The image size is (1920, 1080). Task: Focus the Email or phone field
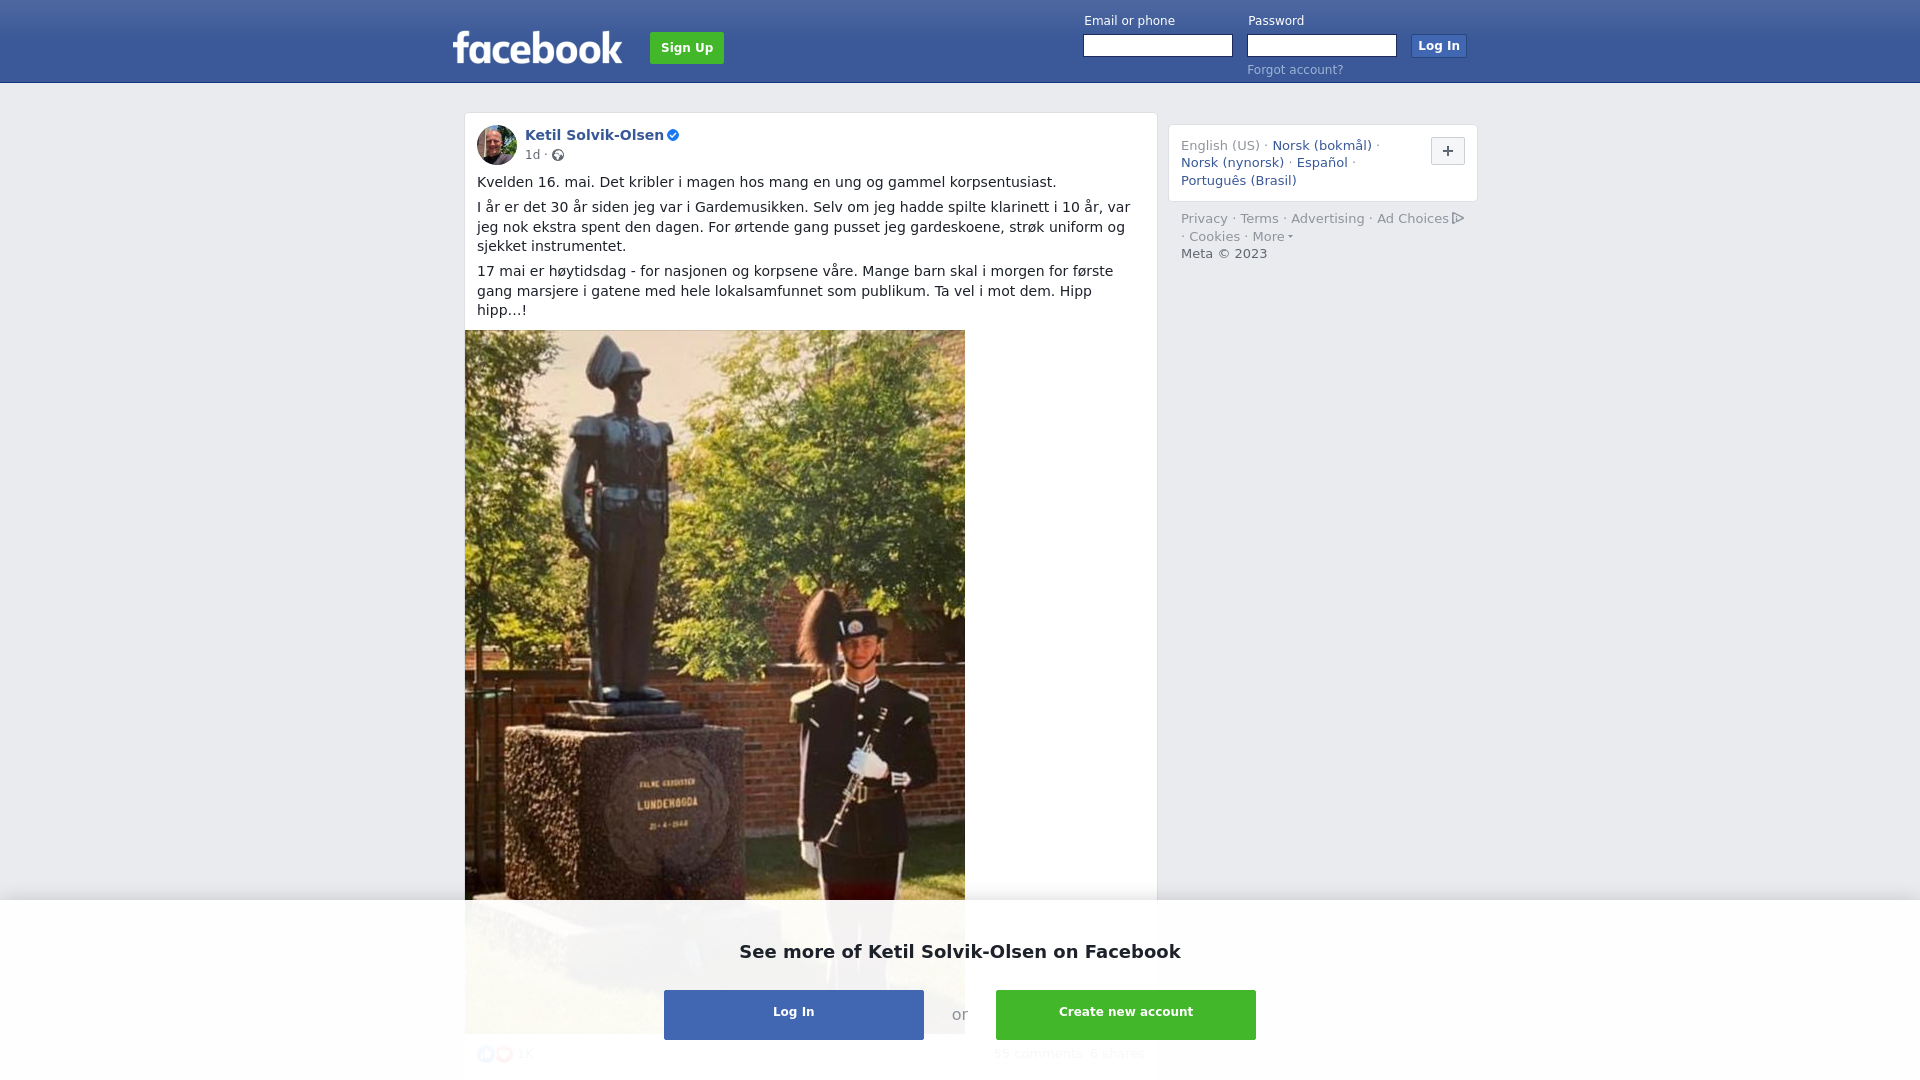(x=1158, y=46)
